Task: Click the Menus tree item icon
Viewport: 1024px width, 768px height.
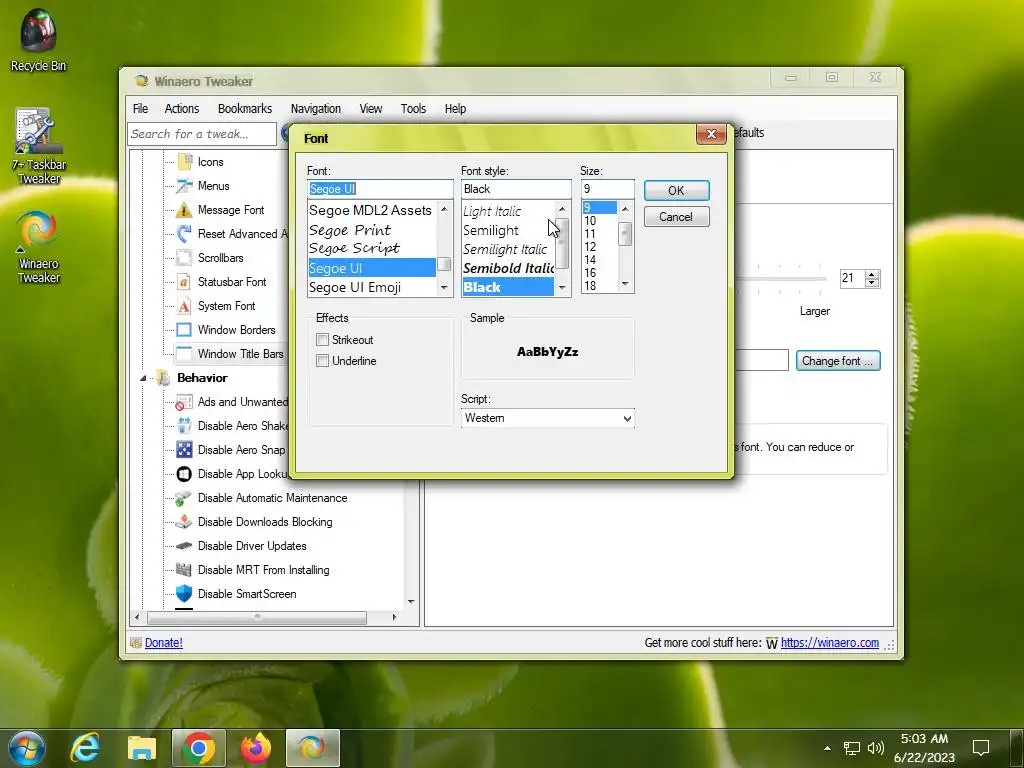Action: pos(185,185)
